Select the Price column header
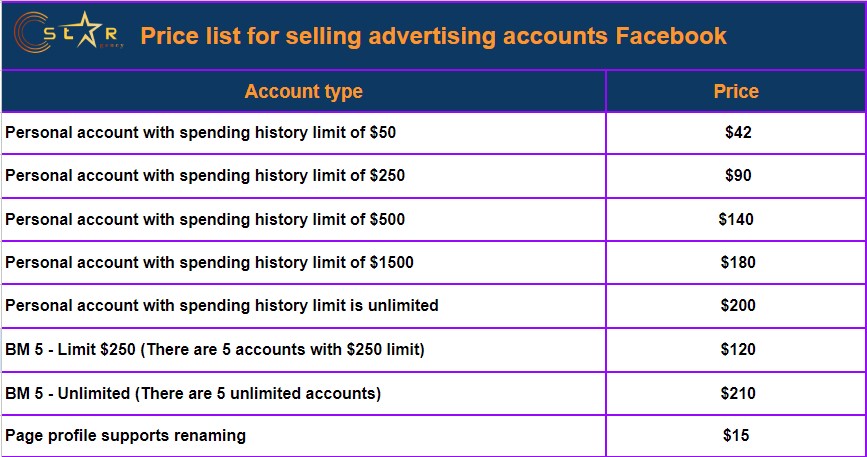This screenshot has height=457, width=867. tap(735, 92)
